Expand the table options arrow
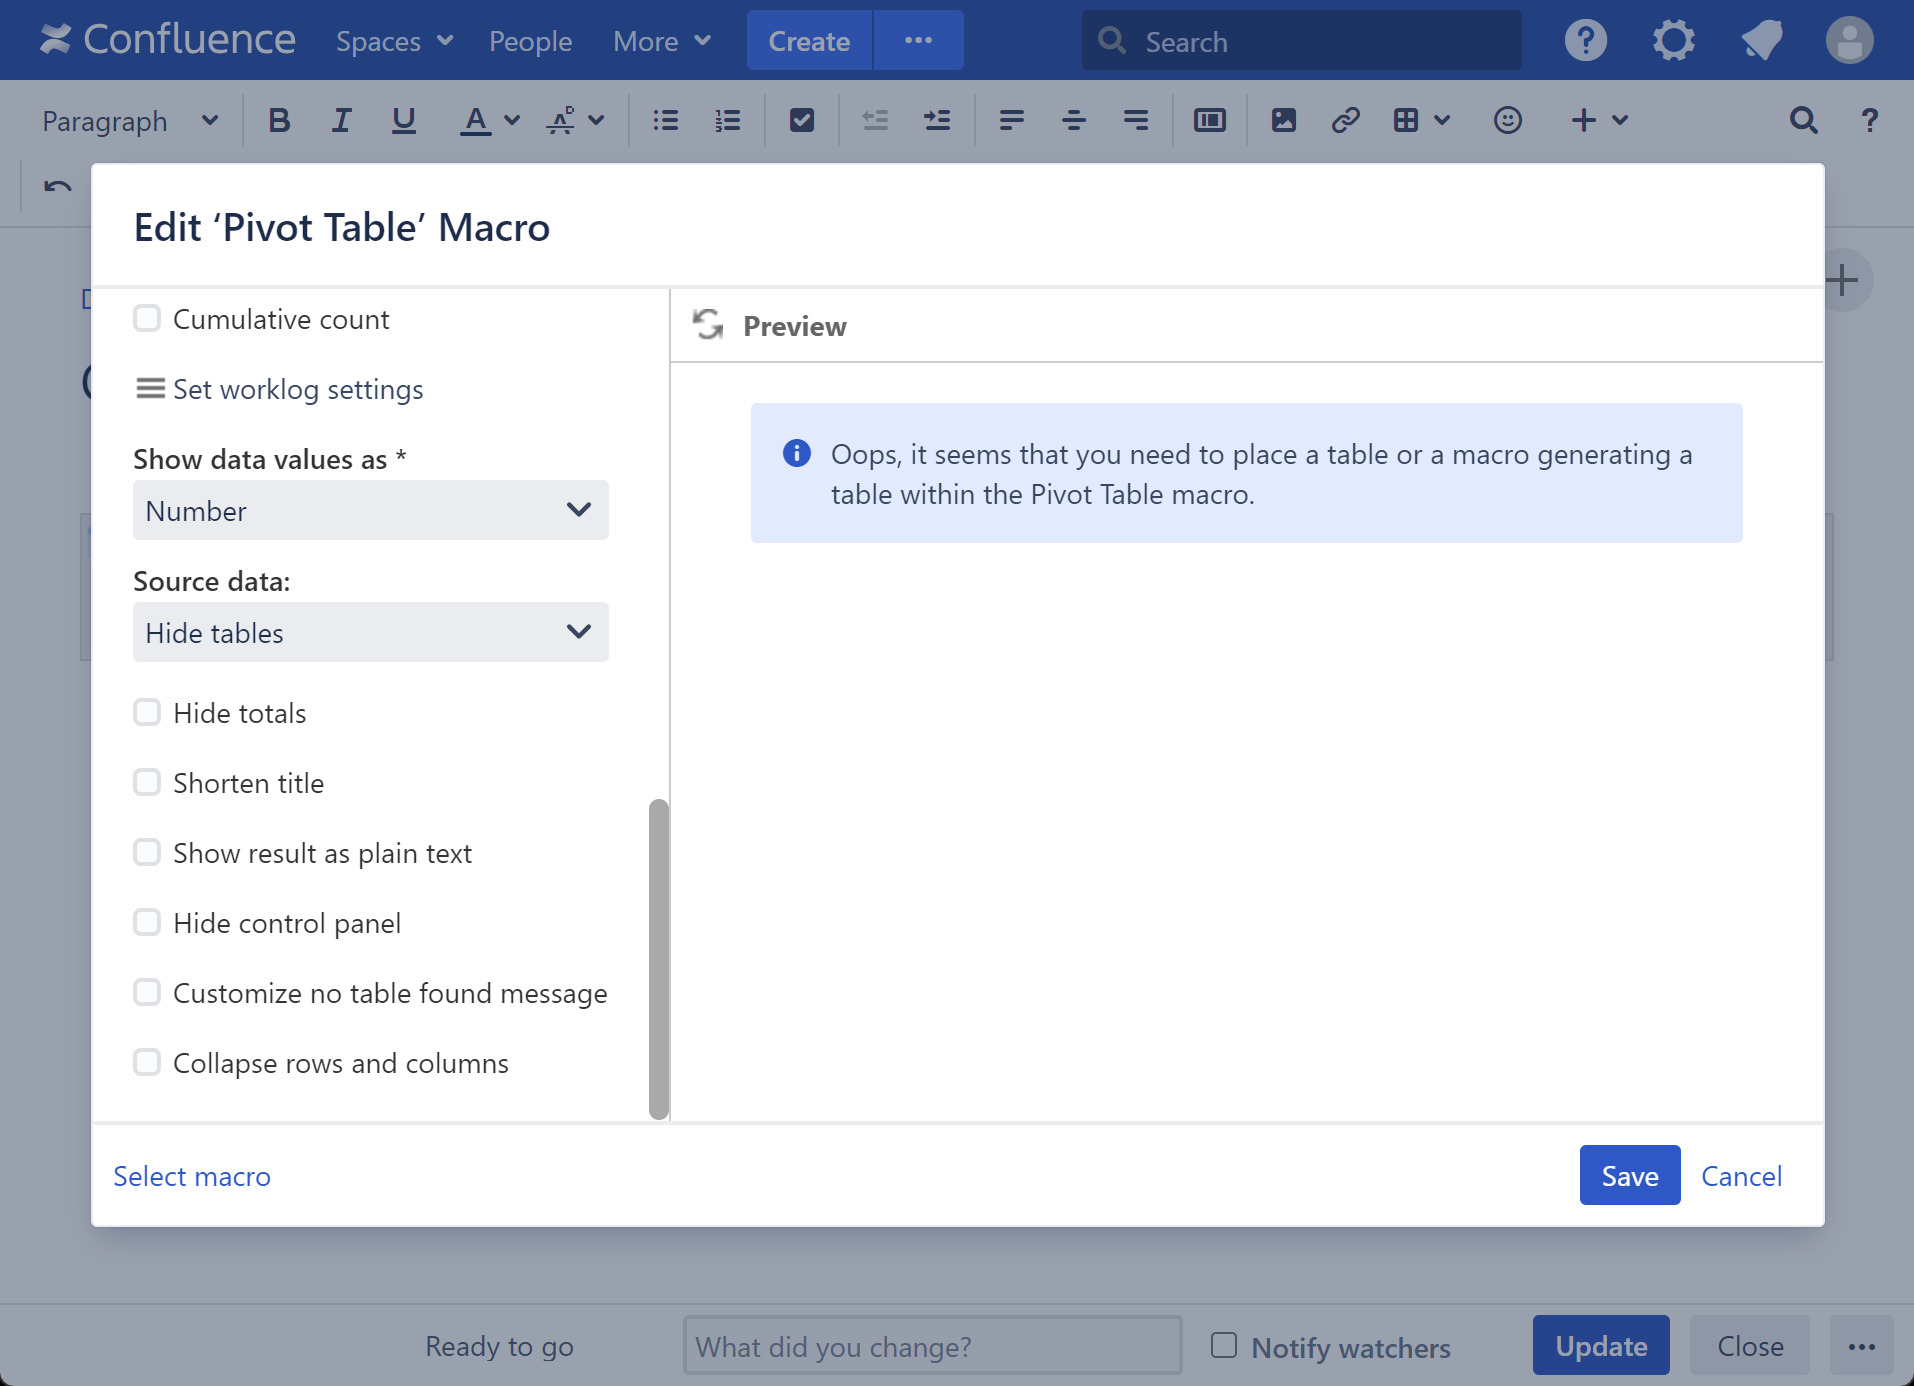Viewport: 1914px width, 1386px height. click(x=1442, y=121)
